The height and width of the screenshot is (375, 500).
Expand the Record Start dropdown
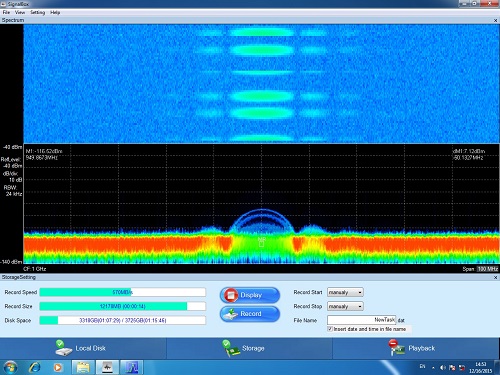click(345, 292)
